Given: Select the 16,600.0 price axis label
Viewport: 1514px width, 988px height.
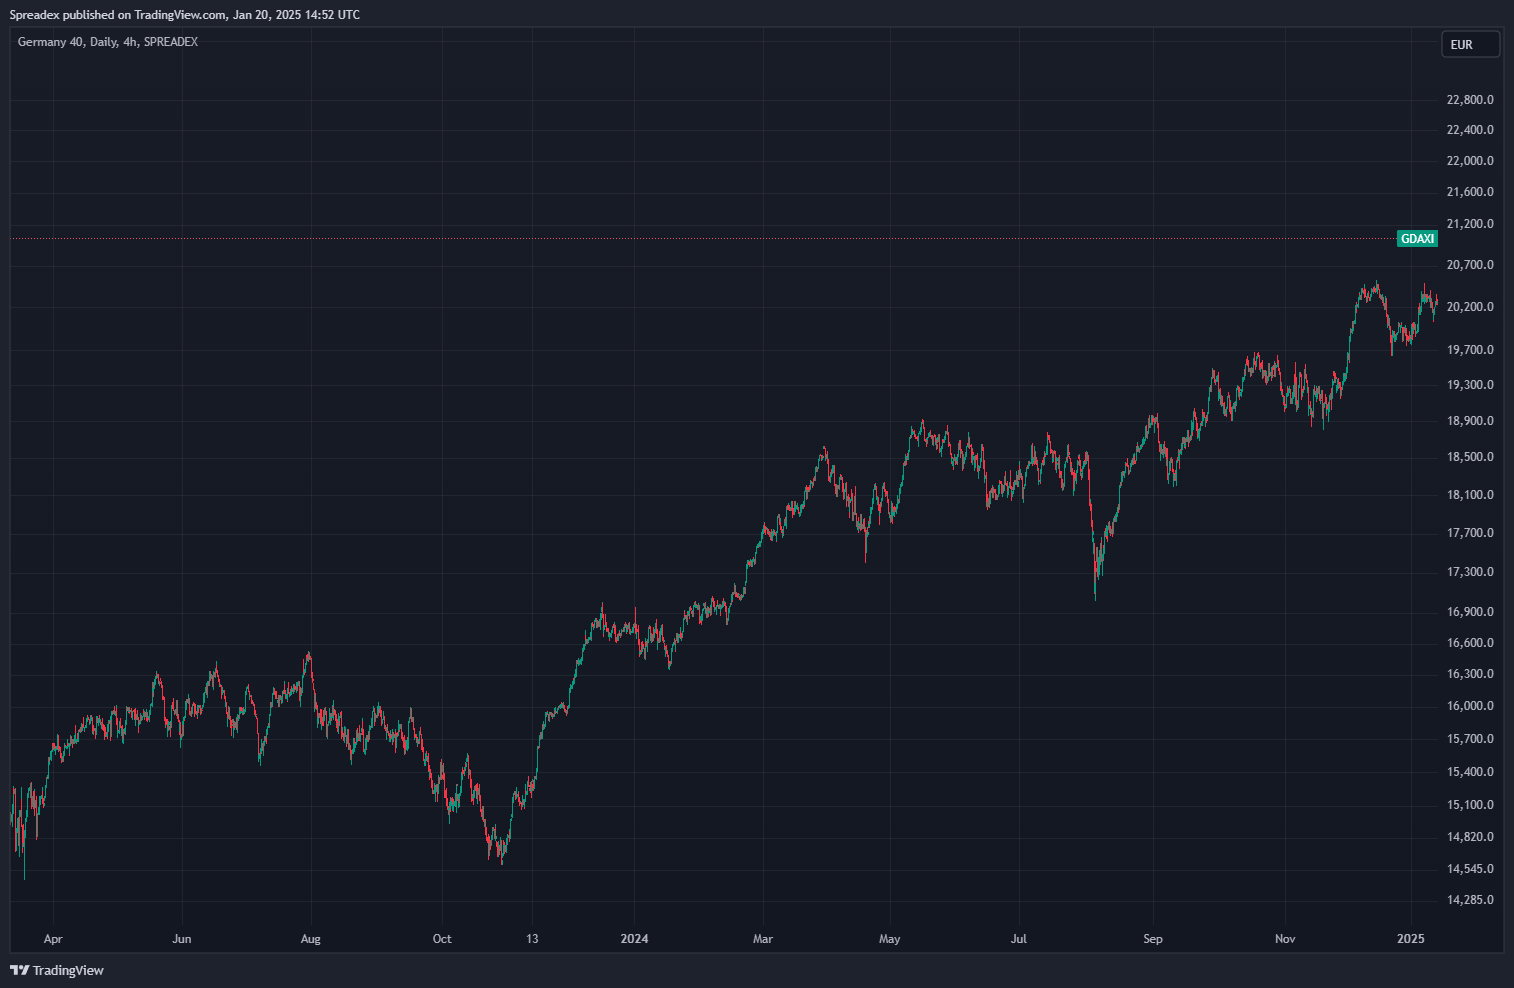Looking at the screenshot, I should tap(1470, 643).
